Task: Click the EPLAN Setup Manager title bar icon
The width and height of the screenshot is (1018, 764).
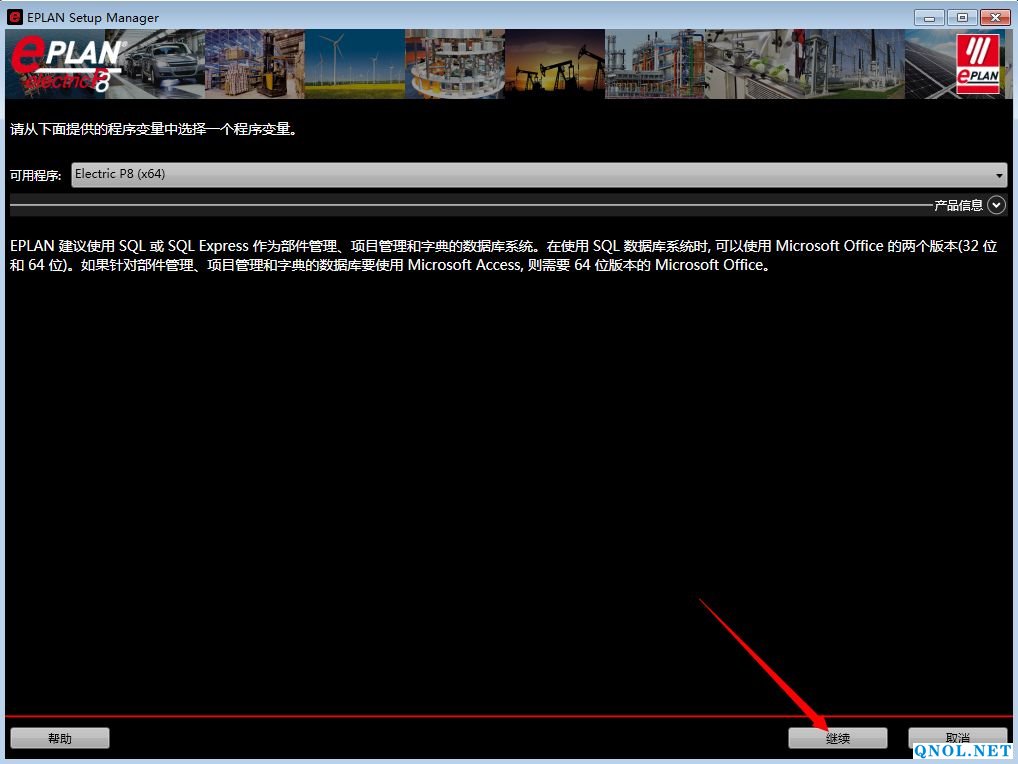Action: coord(15,17)
